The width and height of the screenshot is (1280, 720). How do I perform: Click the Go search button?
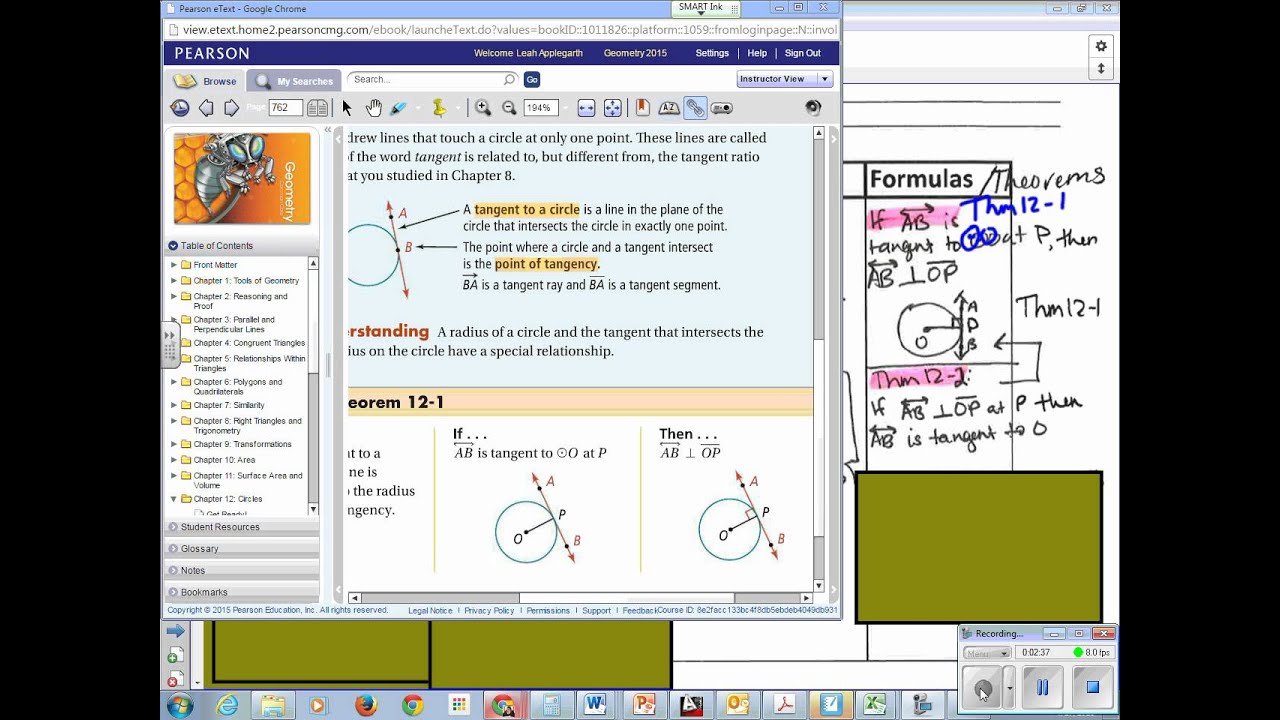532,79
